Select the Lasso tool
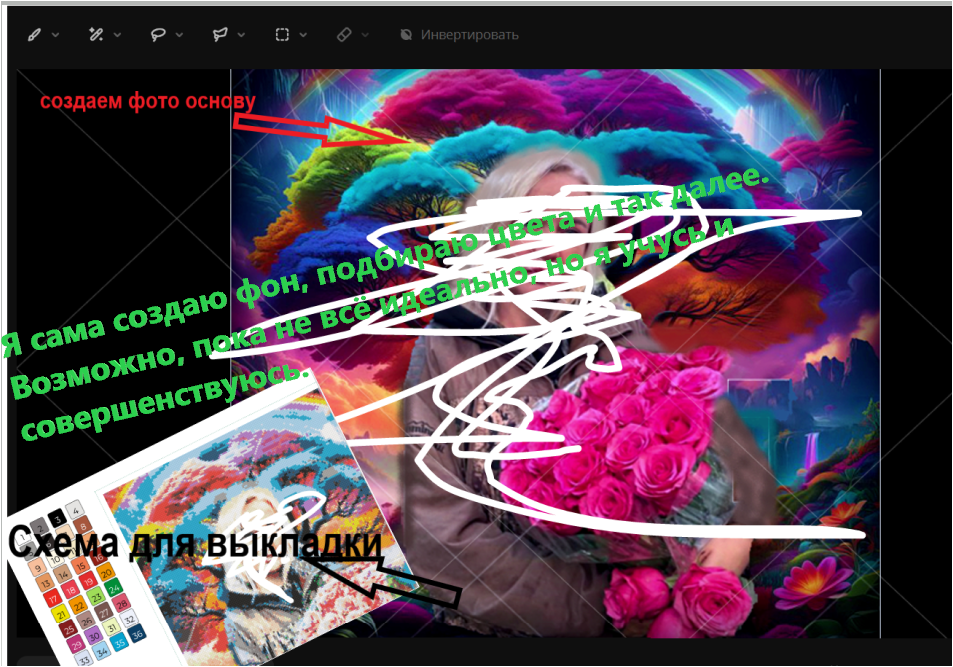This screenshot has width=953, height=667. [x=158, y=35]
